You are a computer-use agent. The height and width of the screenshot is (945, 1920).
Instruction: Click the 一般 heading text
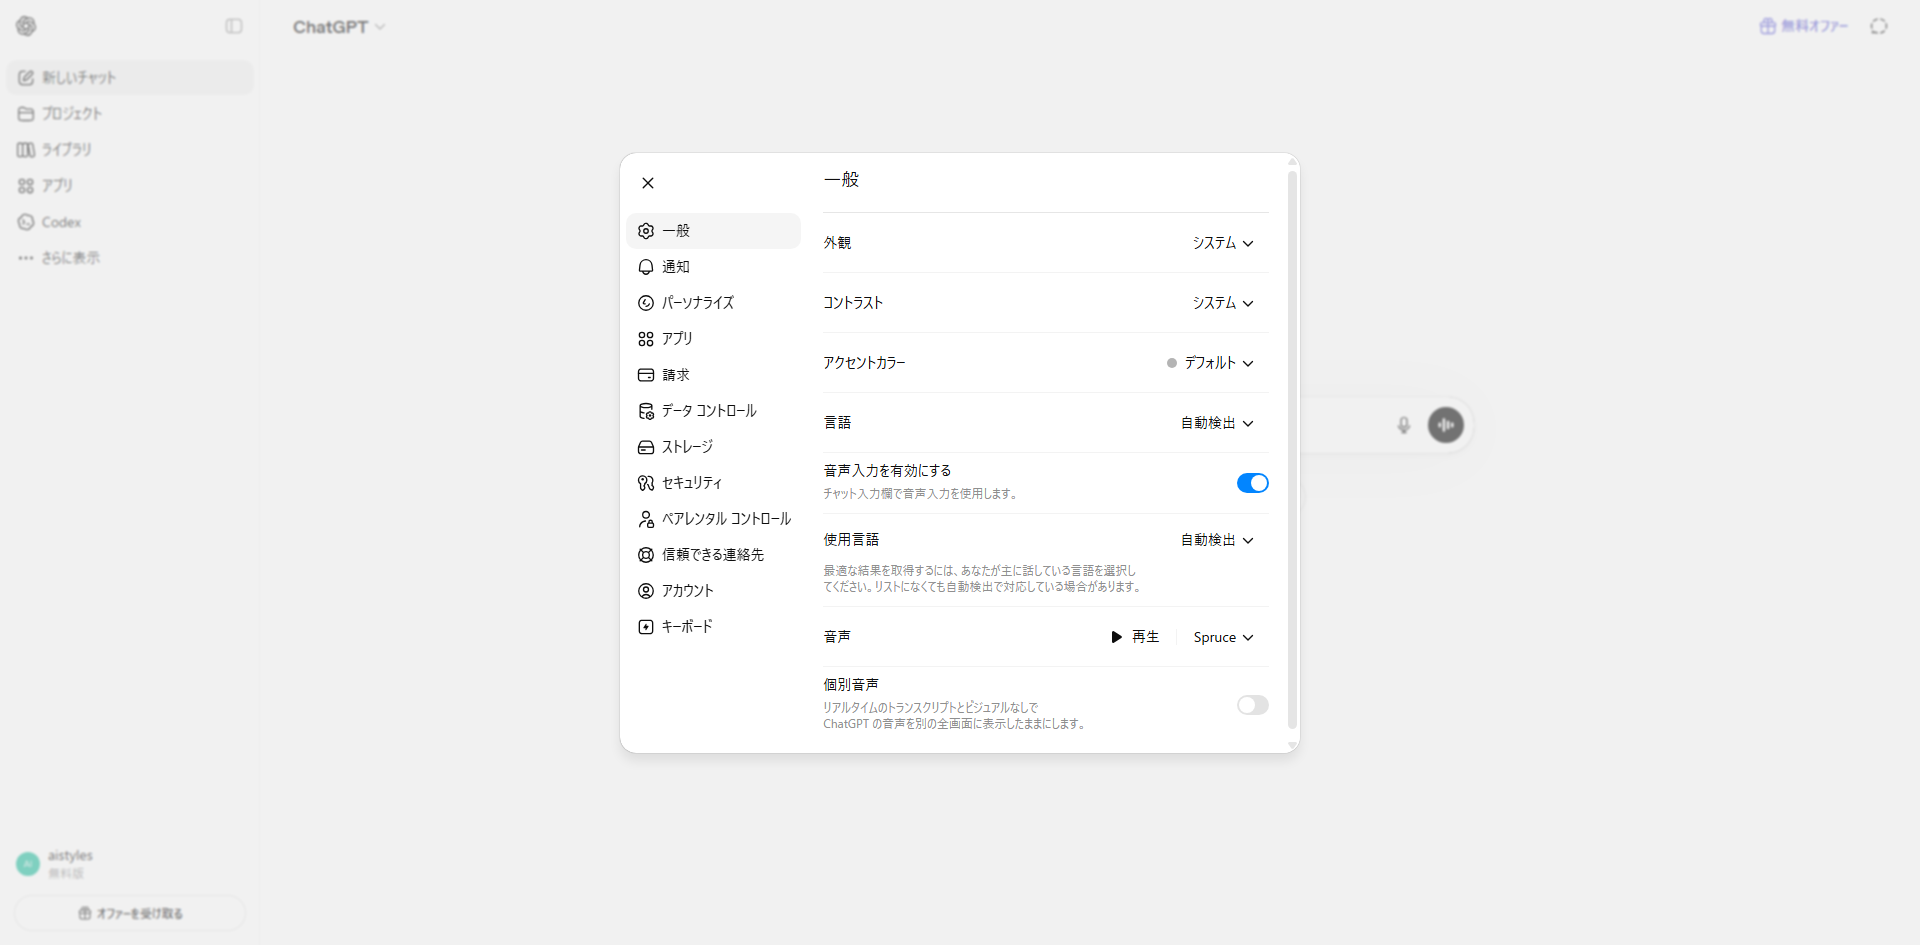(x=842, y=180)
